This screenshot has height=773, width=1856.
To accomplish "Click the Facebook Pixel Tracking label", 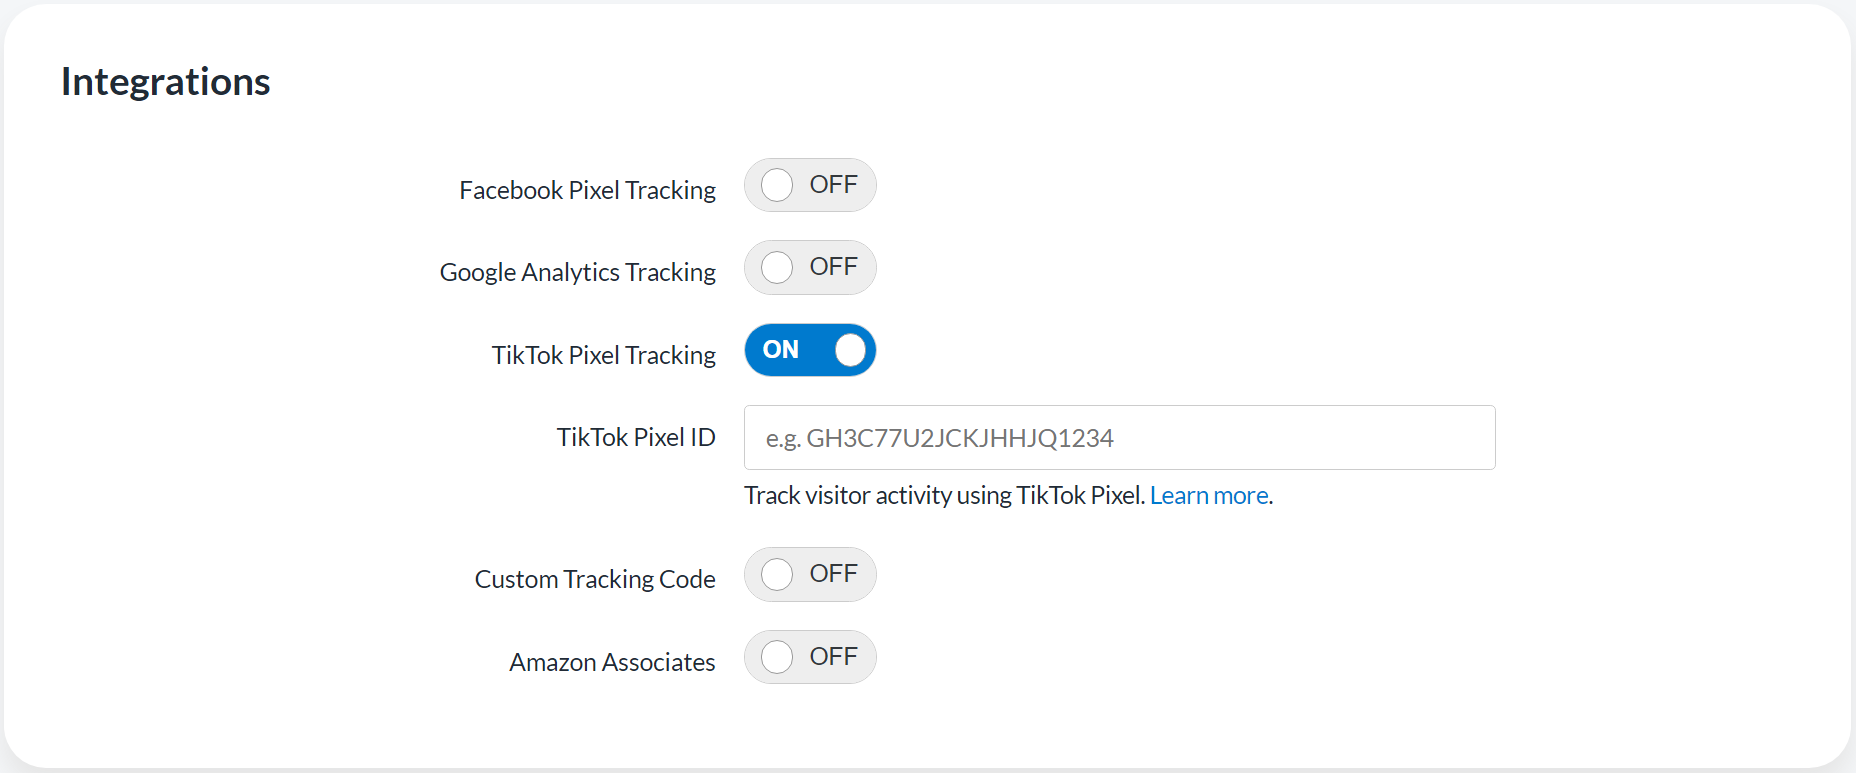I will (587, 190).
